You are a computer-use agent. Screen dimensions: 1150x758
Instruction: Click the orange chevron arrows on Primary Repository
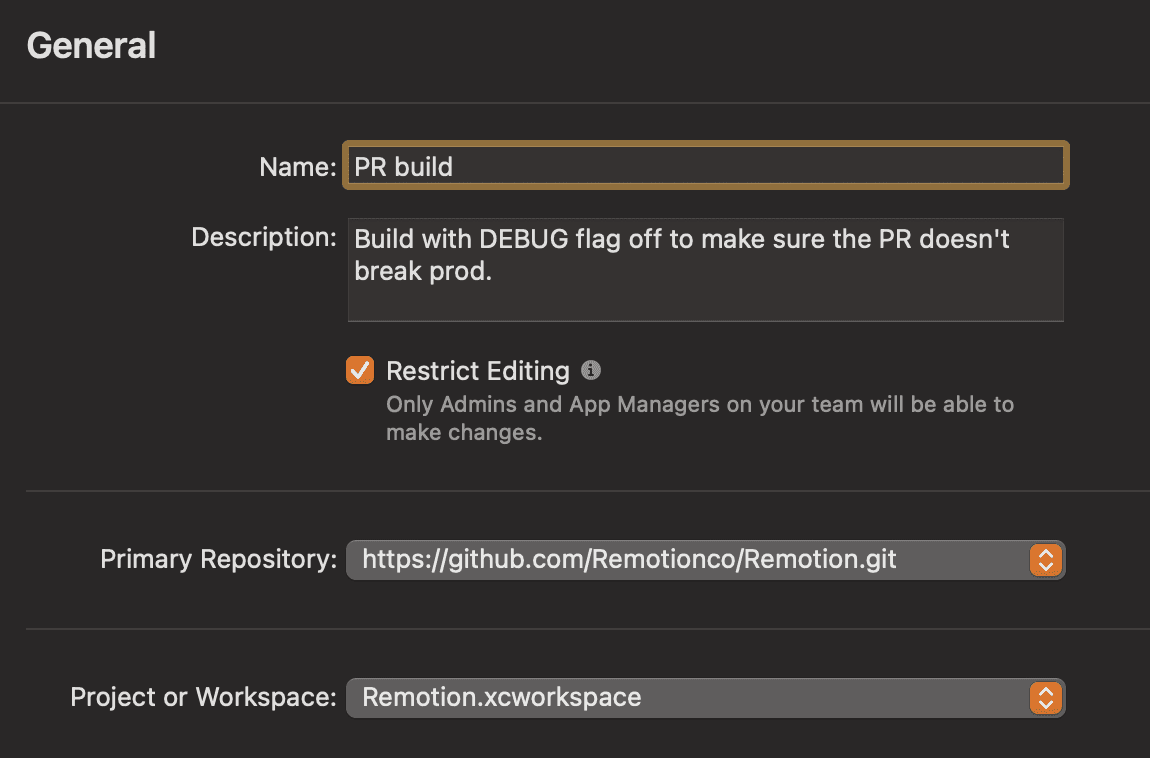coord(1044,560)
